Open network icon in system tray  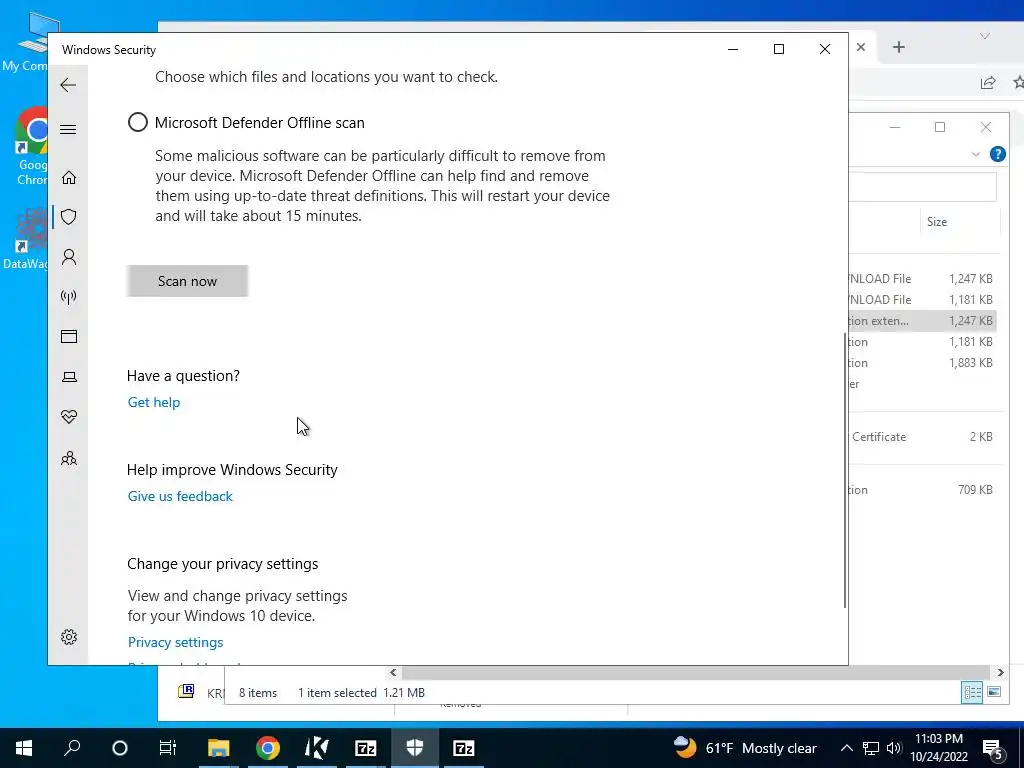click(871, 748)
